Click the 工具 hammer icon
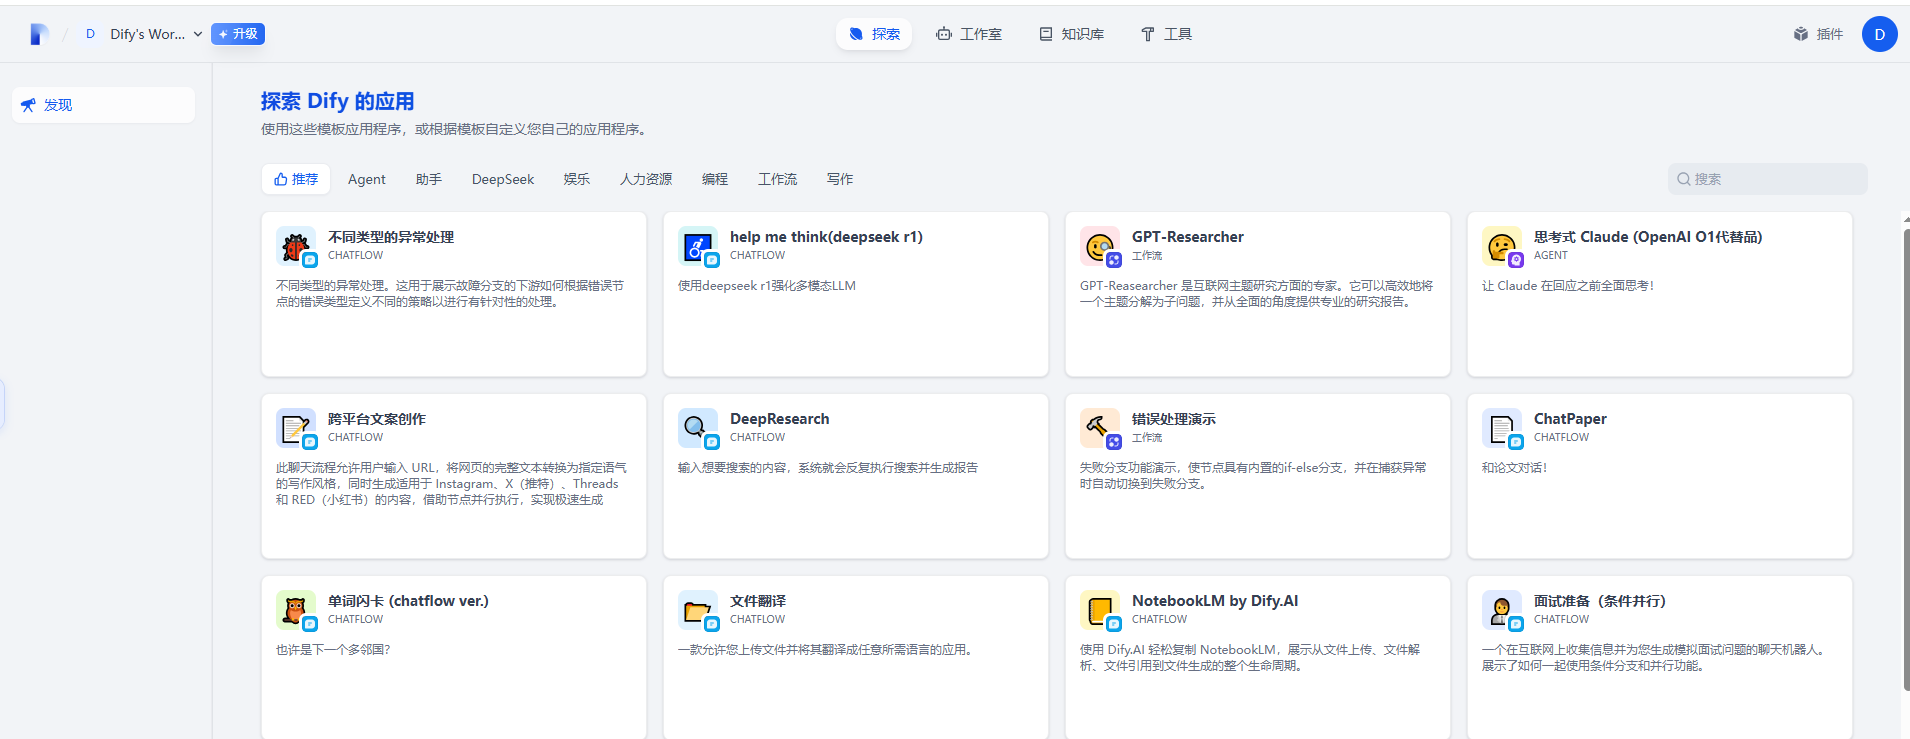The image size is (1910, 739). [1148, 34]
